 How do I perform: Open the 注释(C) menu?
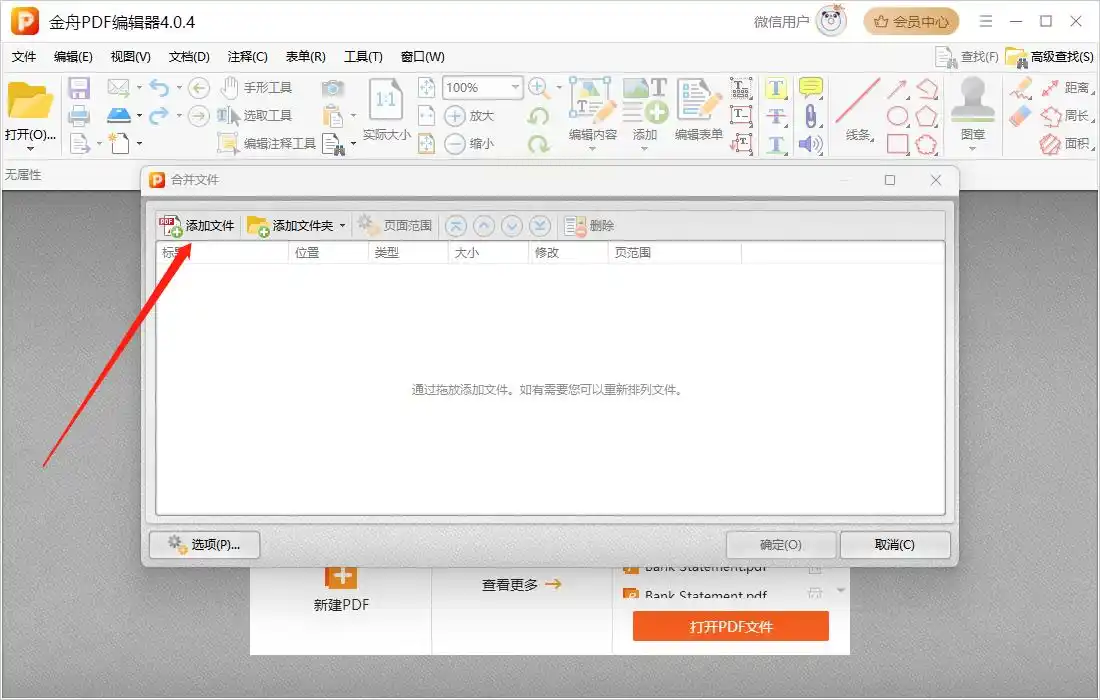coord(248,57)
